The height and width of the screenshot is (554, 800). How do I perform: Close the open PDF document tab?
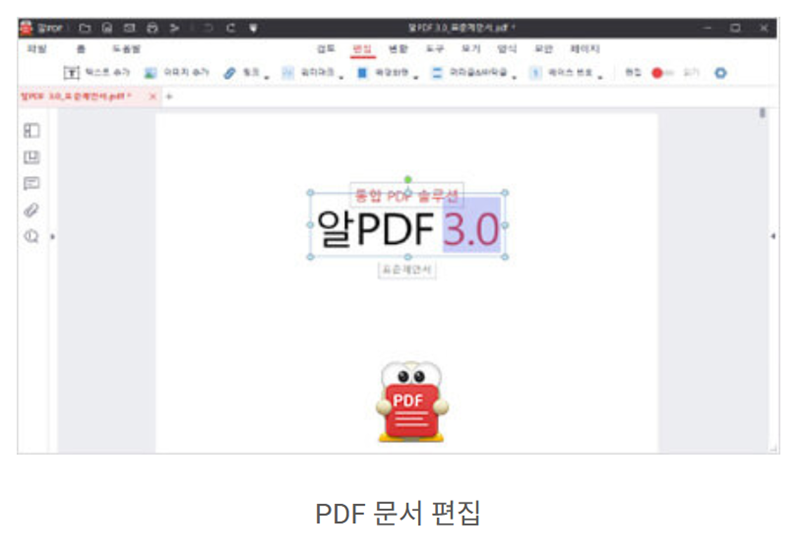coord(152,96)
